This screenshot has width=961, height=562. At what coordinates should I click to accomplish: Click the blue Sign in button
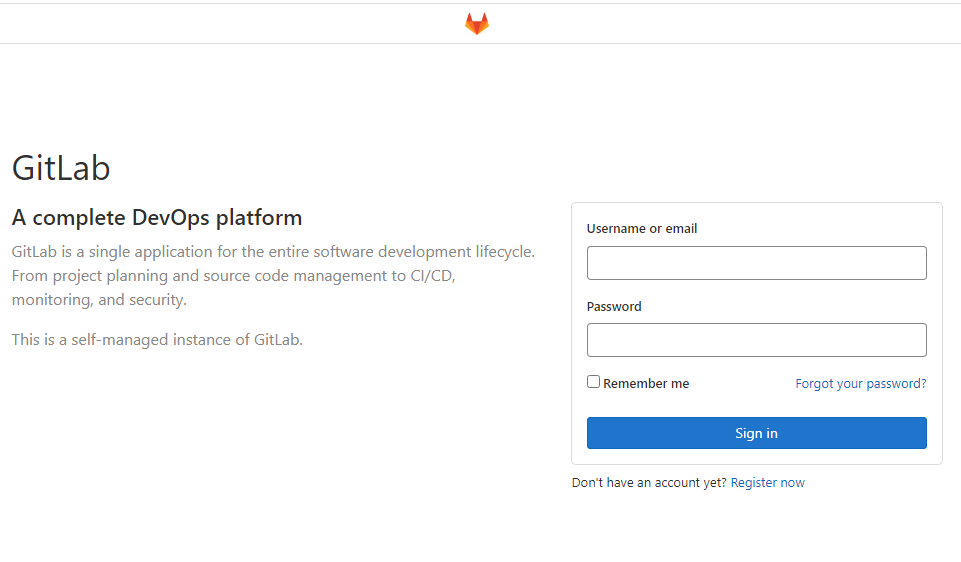click(x=756, y=433)
